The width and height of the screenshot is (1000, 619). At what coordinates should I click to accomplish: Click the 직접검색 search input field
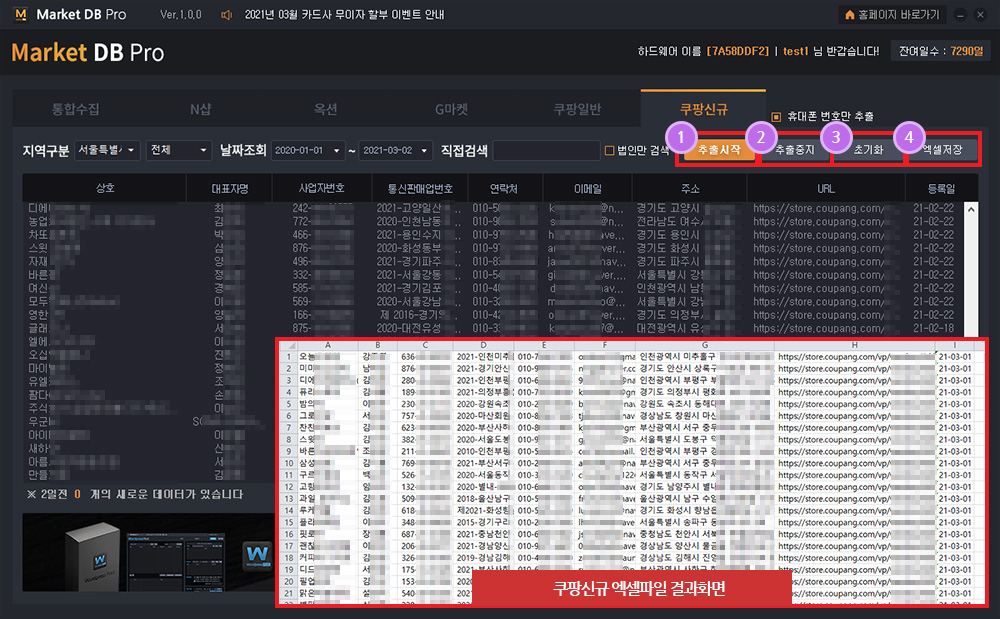(x=545, y=151)
